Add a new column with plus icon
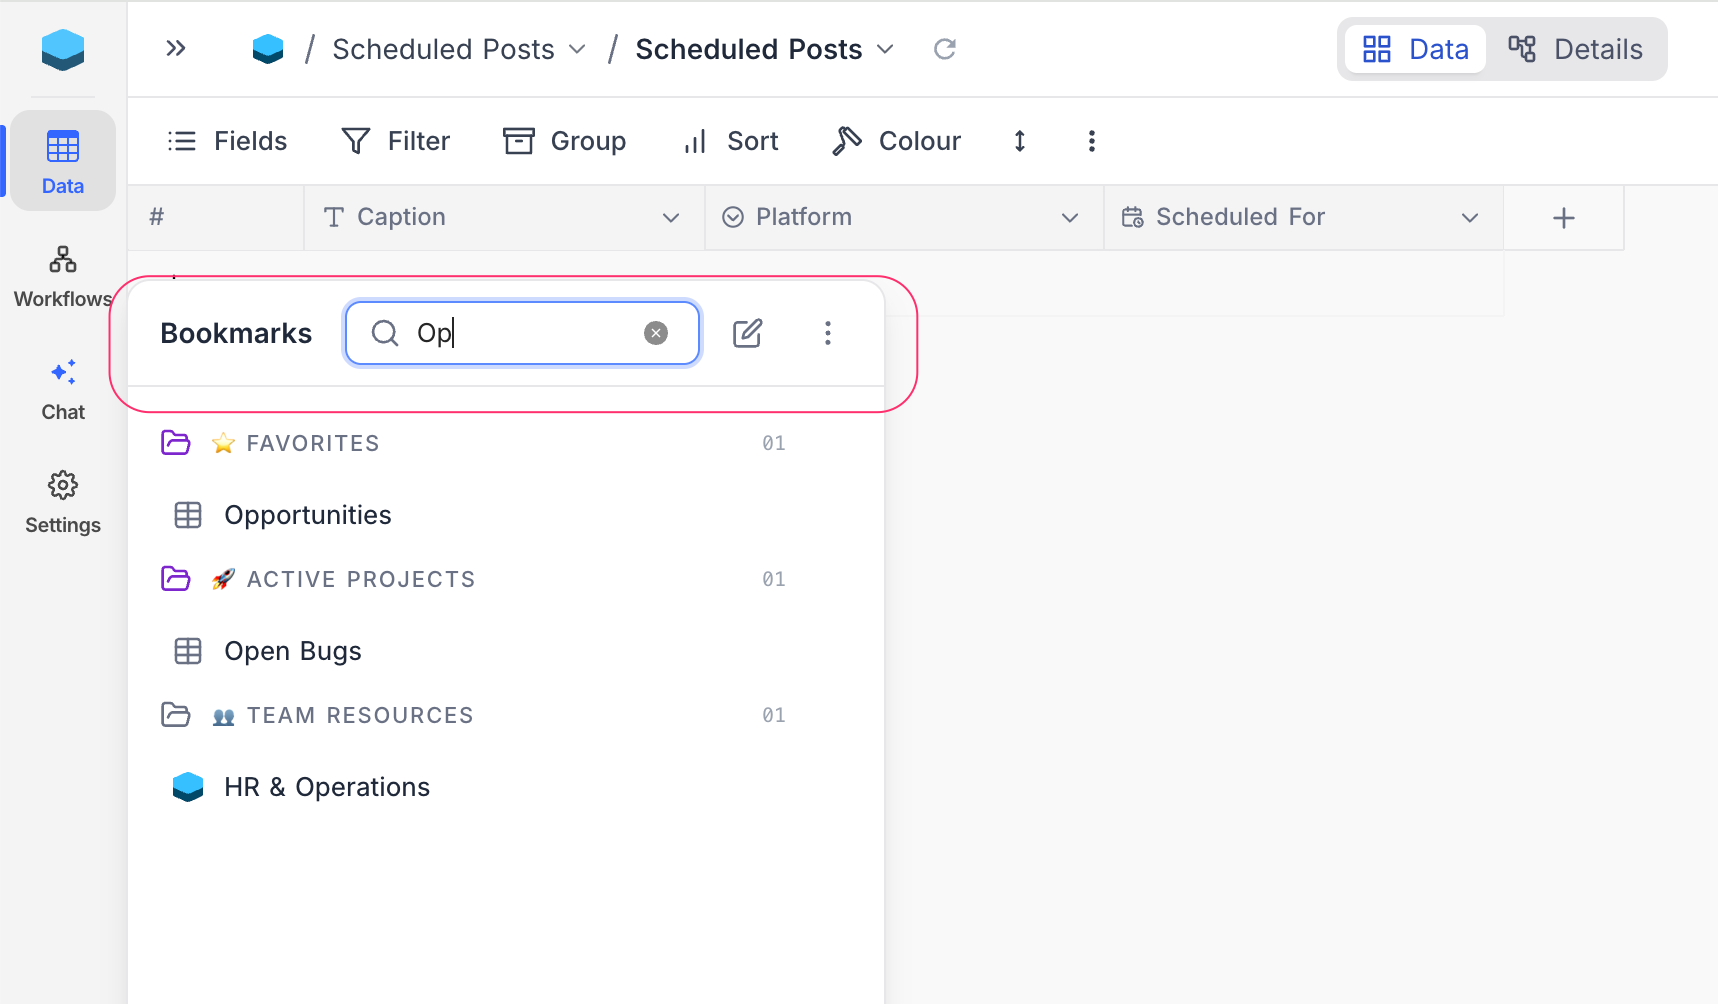The width and height of the screenshot is (1718, 1004). click(1564, 218)
